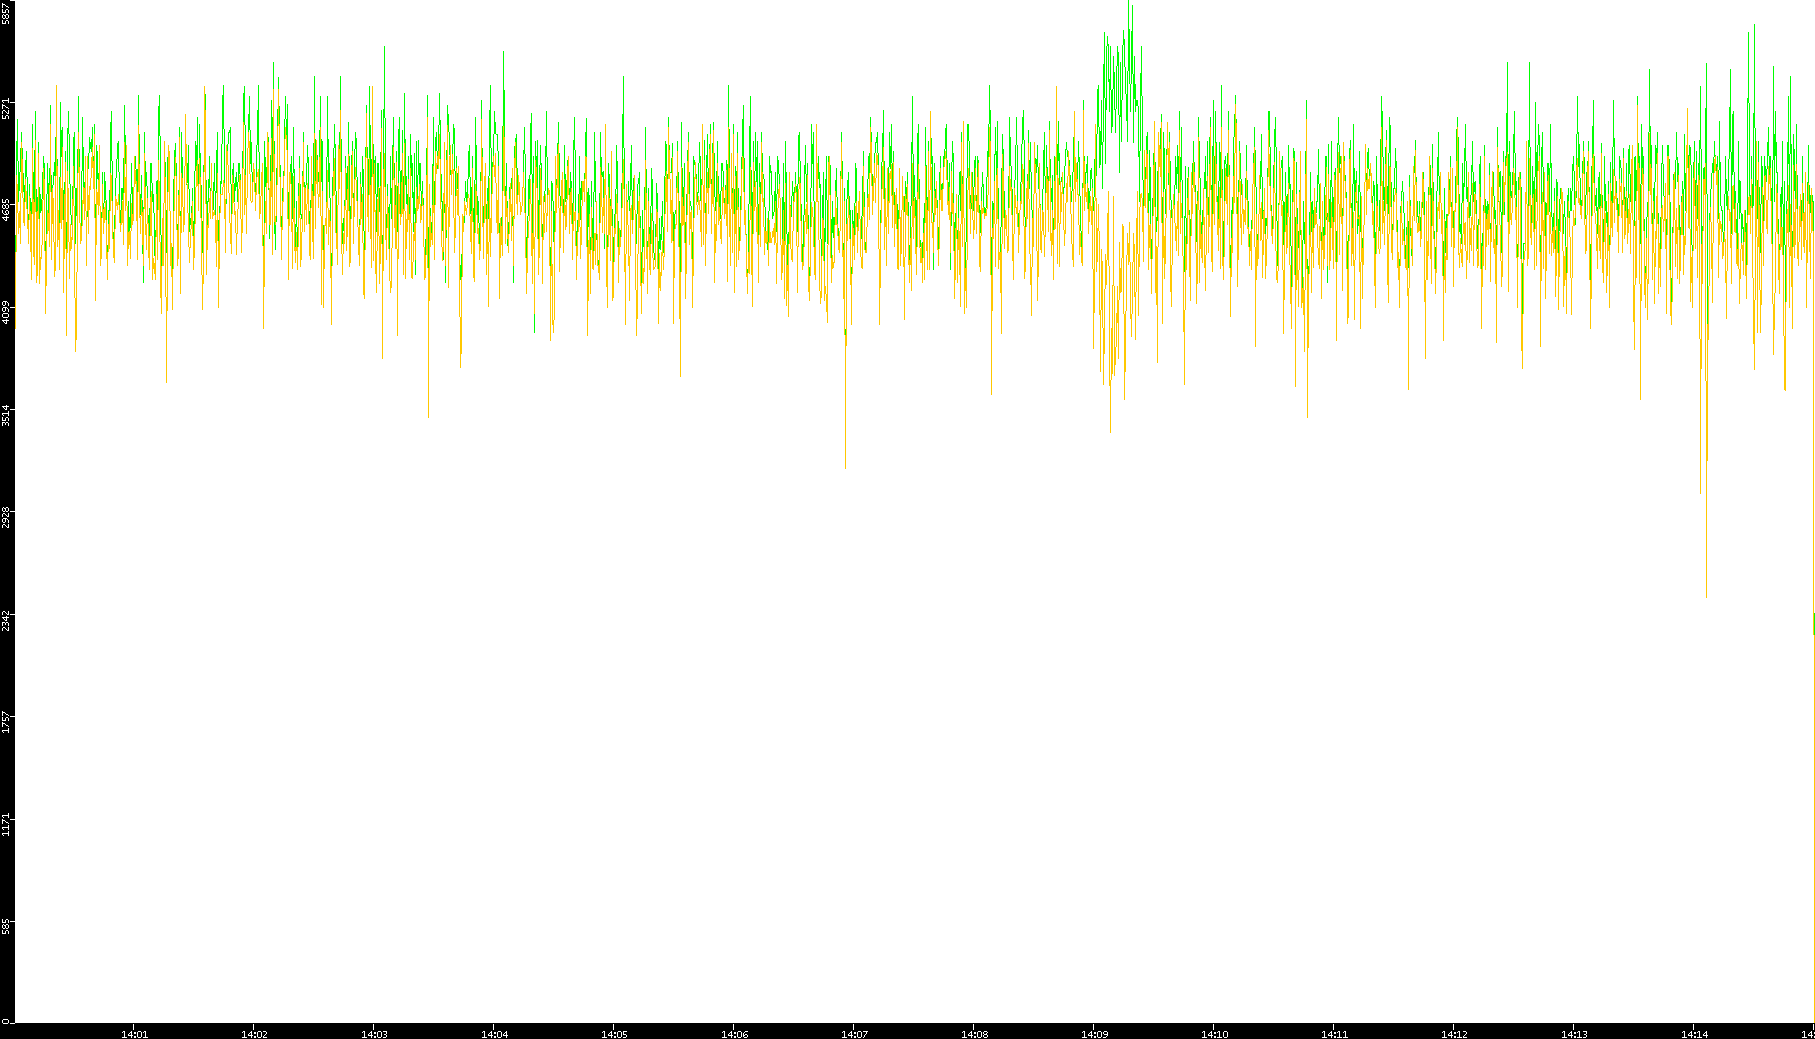This screenshot has height=1039, width=1815.
Task: Select the 585 y-axis value label
Action: tap(6, 926)
